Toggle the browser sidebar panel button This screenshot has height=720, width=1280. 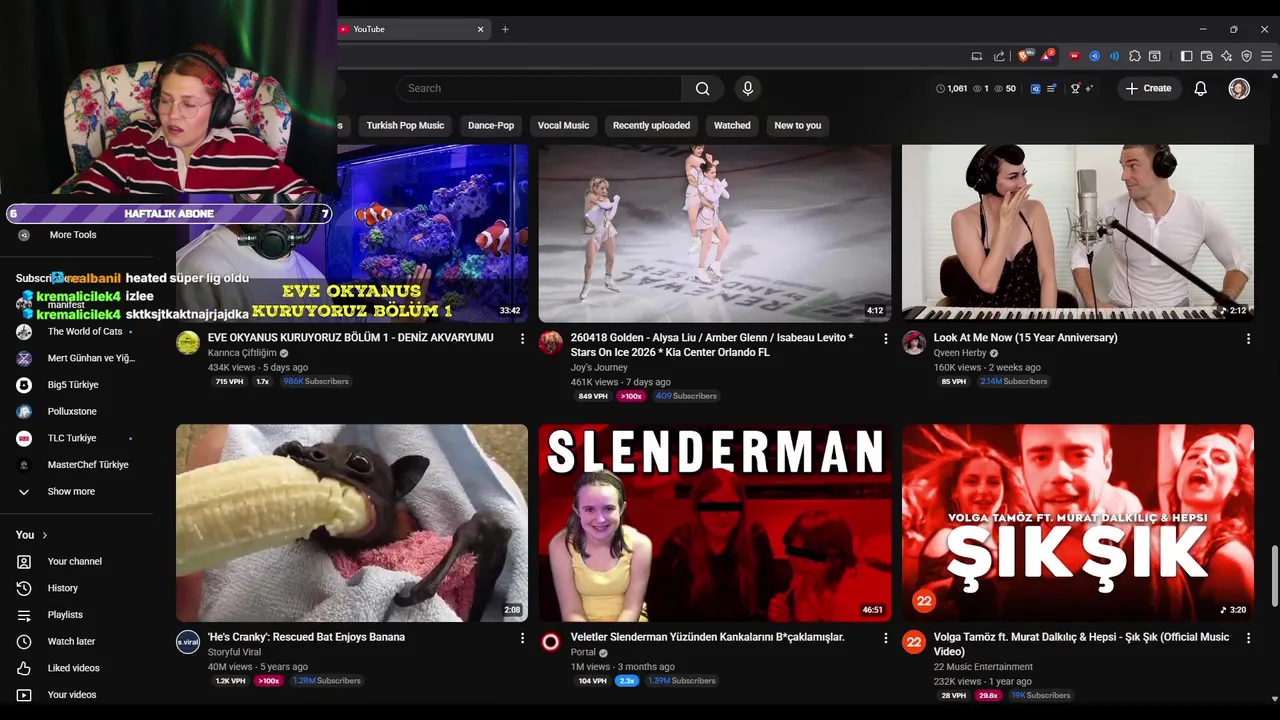tap(1186, 56)
